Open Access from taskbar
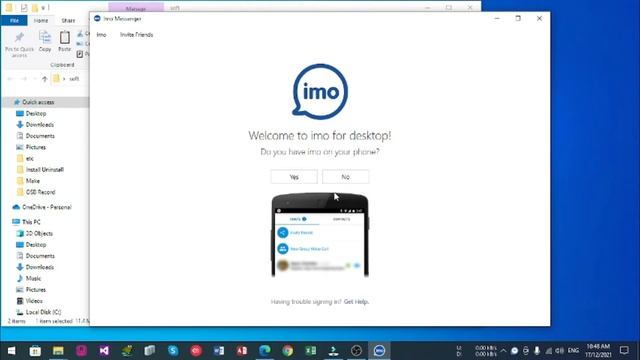The image size is (640, 360). 242,351
